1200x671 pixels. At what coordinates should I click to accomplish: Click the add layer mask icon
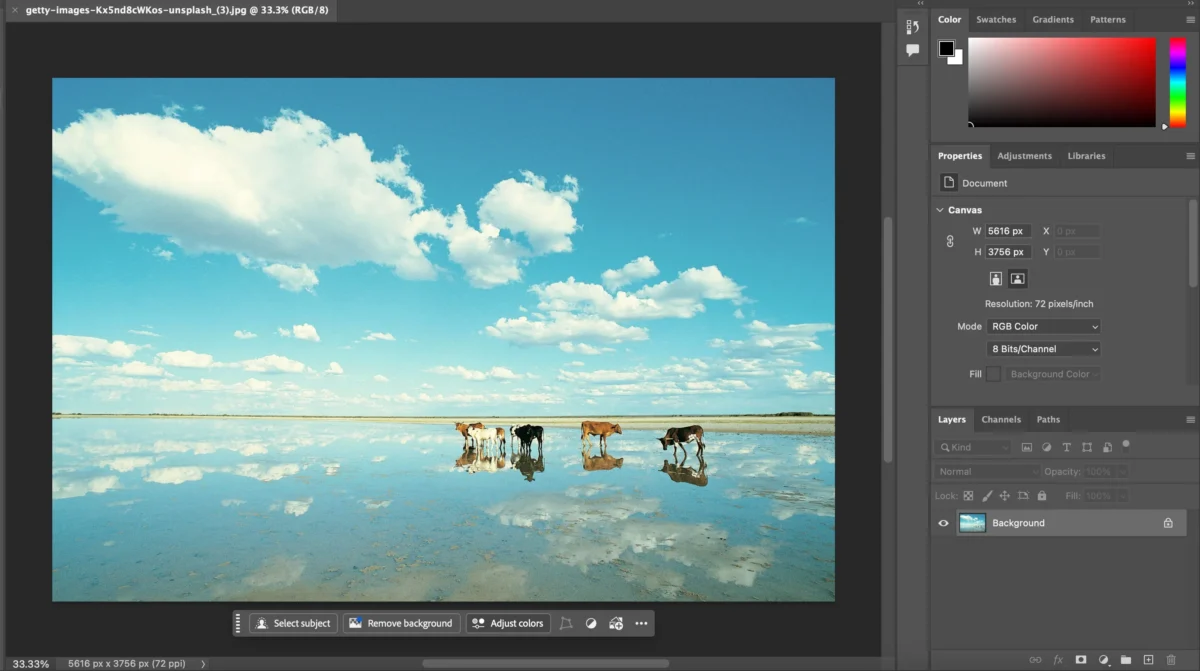[1081, 660]
